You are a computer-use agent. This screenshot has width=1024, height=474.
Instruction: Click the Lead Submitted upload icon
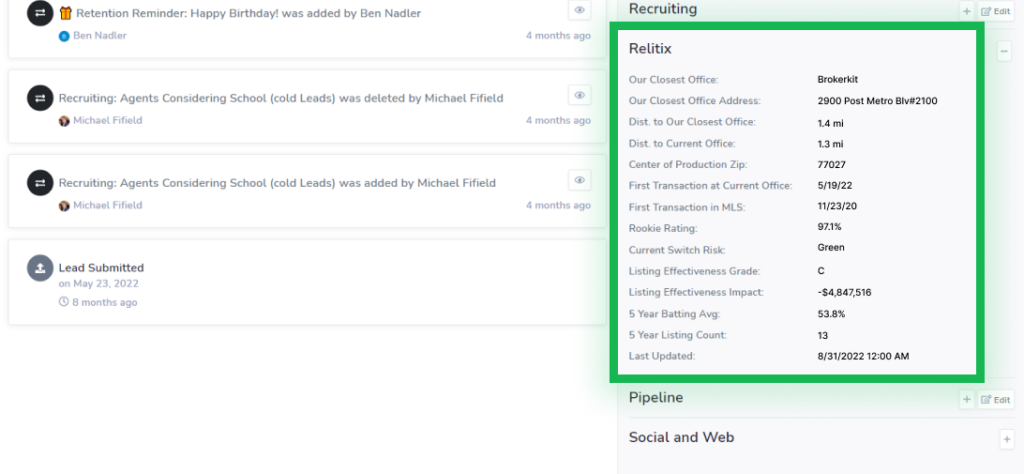tap(40, 268)
